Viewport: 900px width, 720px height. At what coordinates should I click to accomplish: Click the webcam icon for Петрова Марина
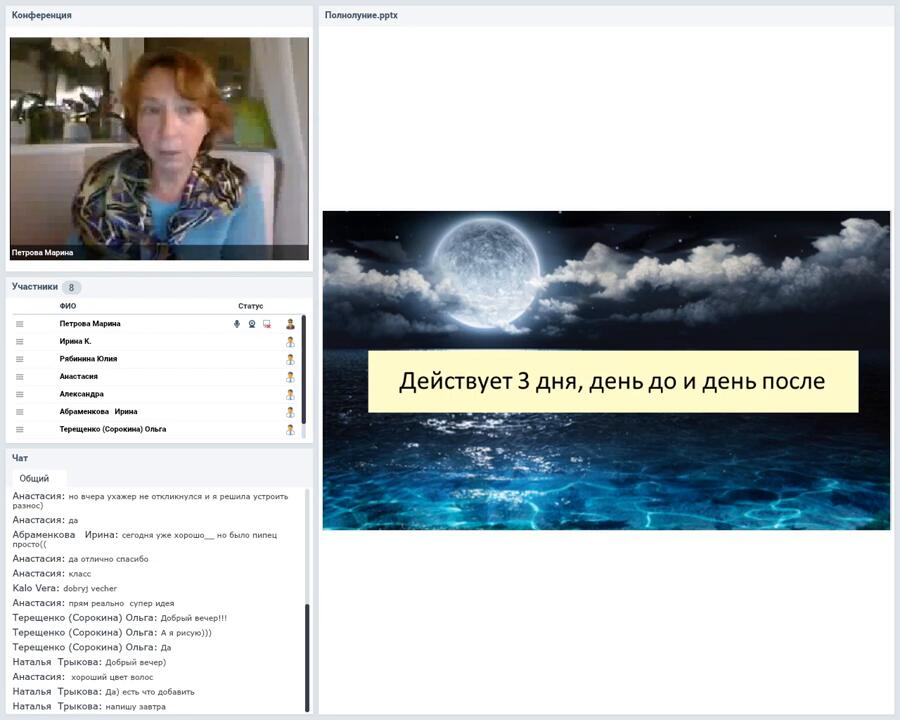(252, 324)
